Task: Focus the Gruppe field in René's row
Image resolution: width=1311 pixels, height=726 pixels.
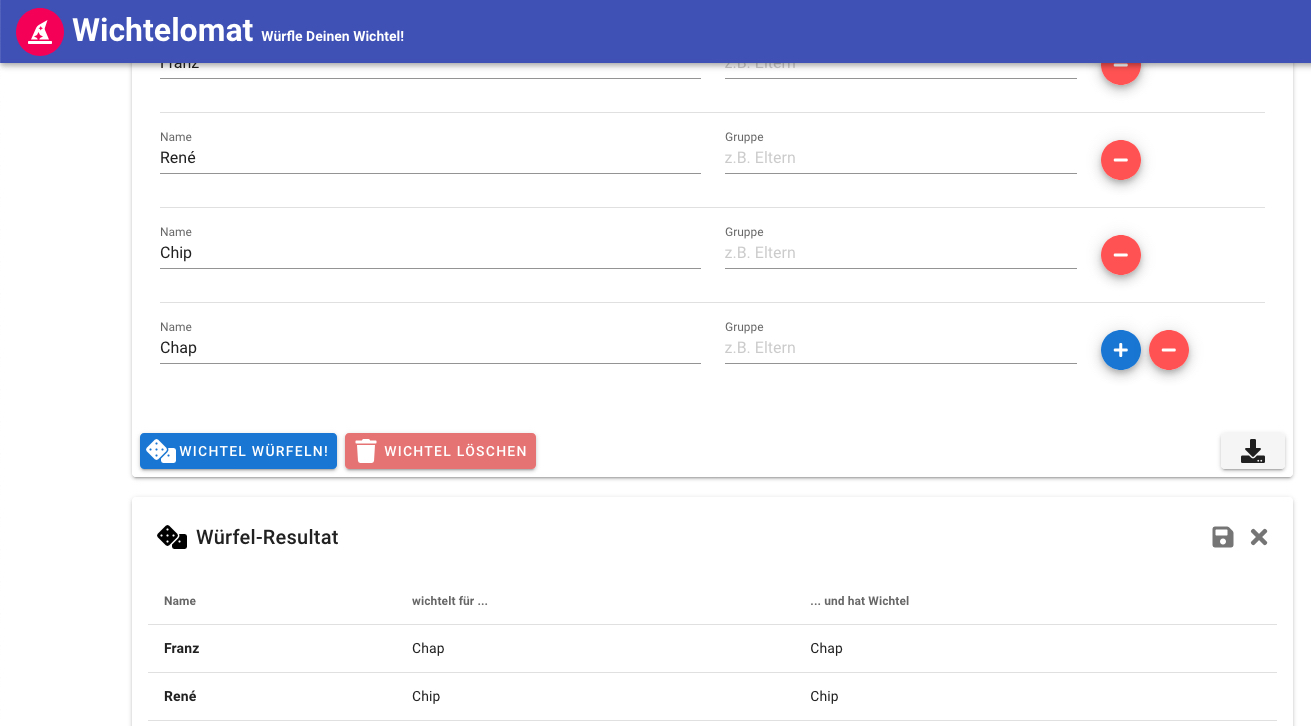Action: point(901,158)
